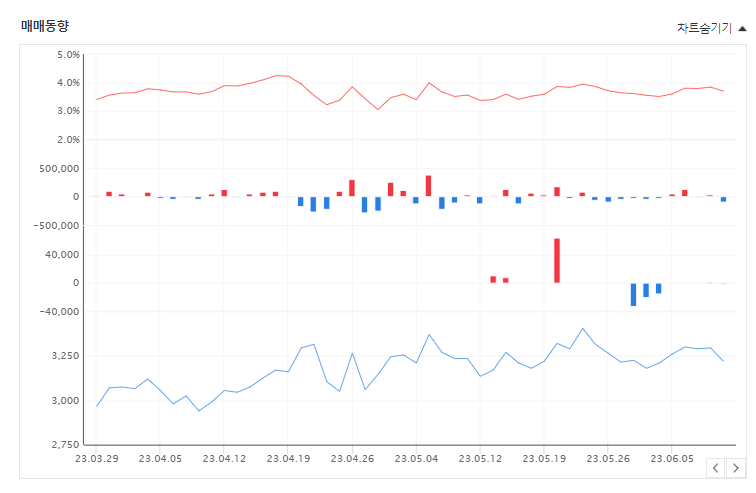Select the 3.0% axis label
The height and width of the screenshot is (493, 756).
(68, 111)
